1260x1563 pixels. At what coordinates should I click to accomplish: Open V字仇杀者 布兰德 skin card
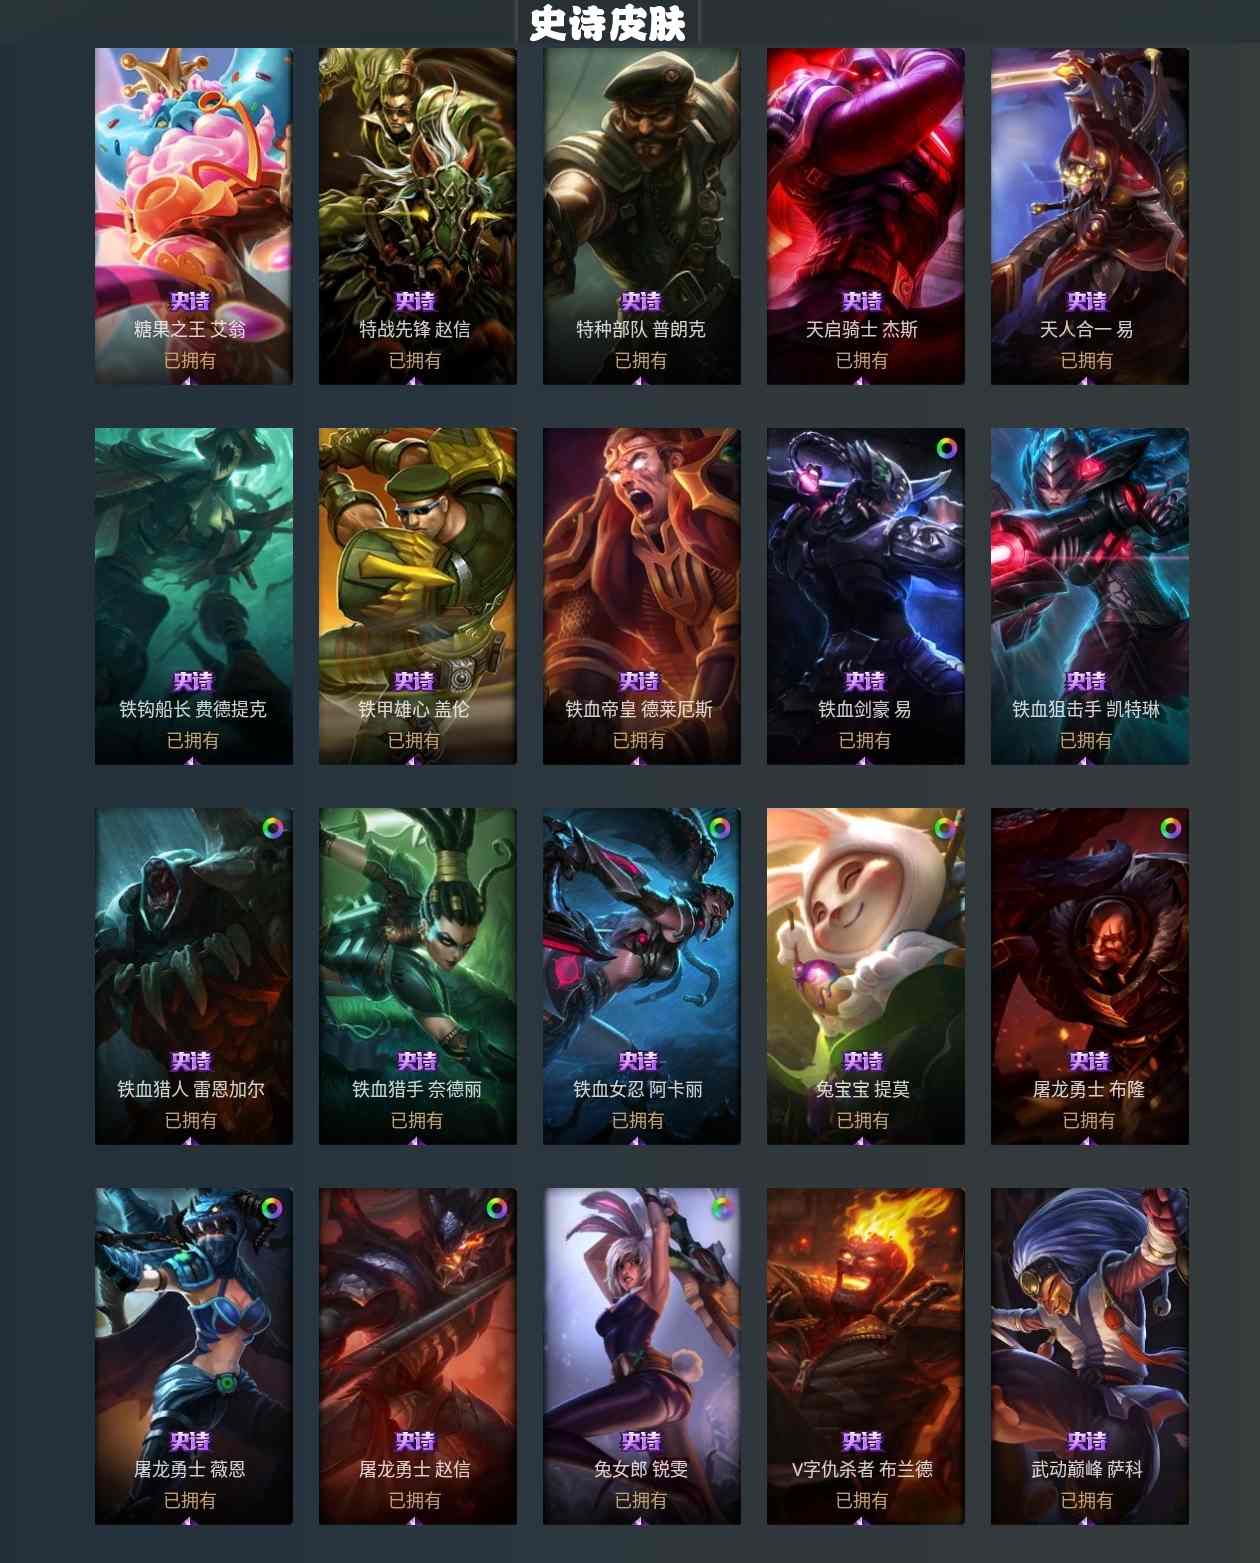866,1356
